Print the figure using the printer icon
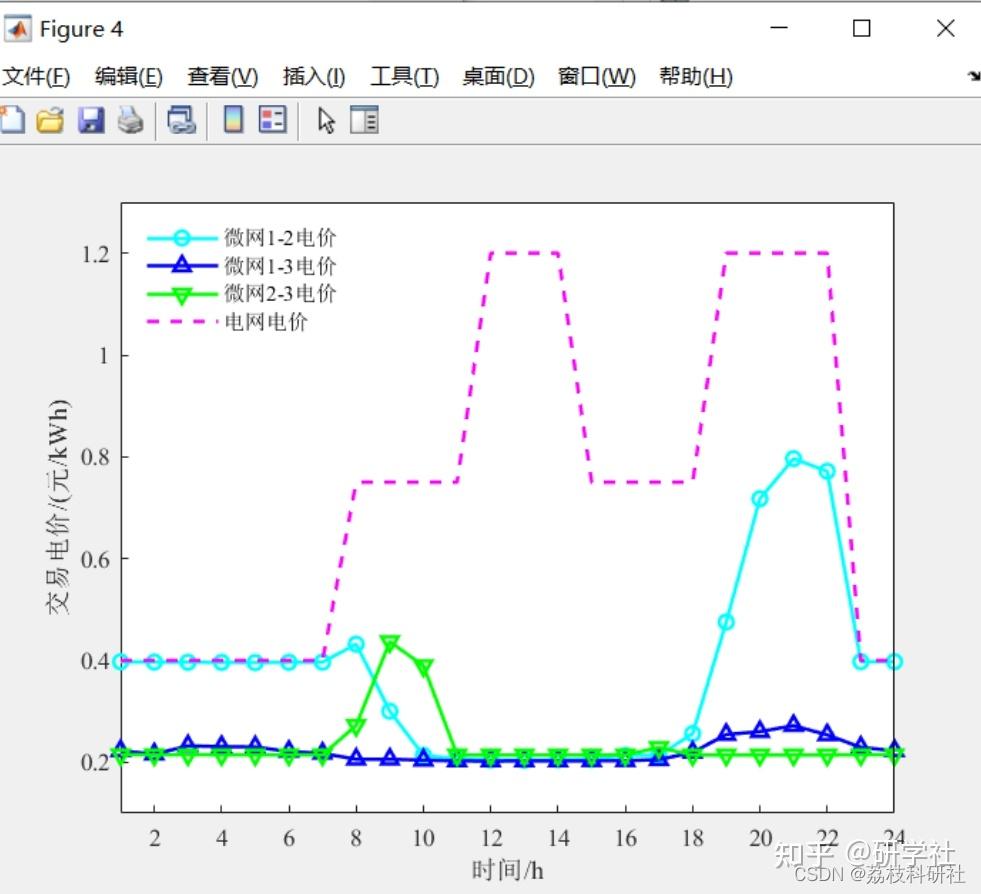The width and height of the screenshot is (981, 894). (130, 120)
